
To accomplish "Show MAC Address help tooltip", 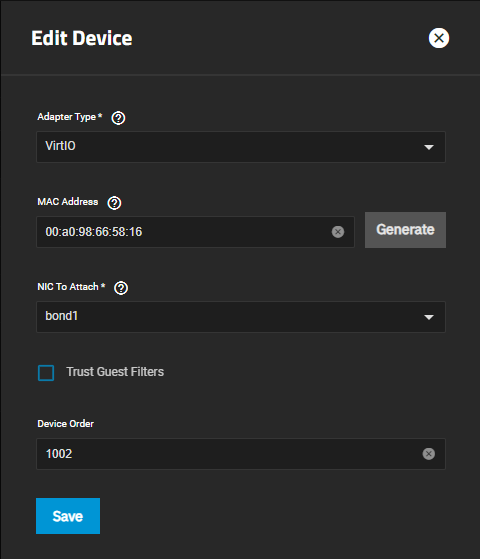I will point(114,203).
